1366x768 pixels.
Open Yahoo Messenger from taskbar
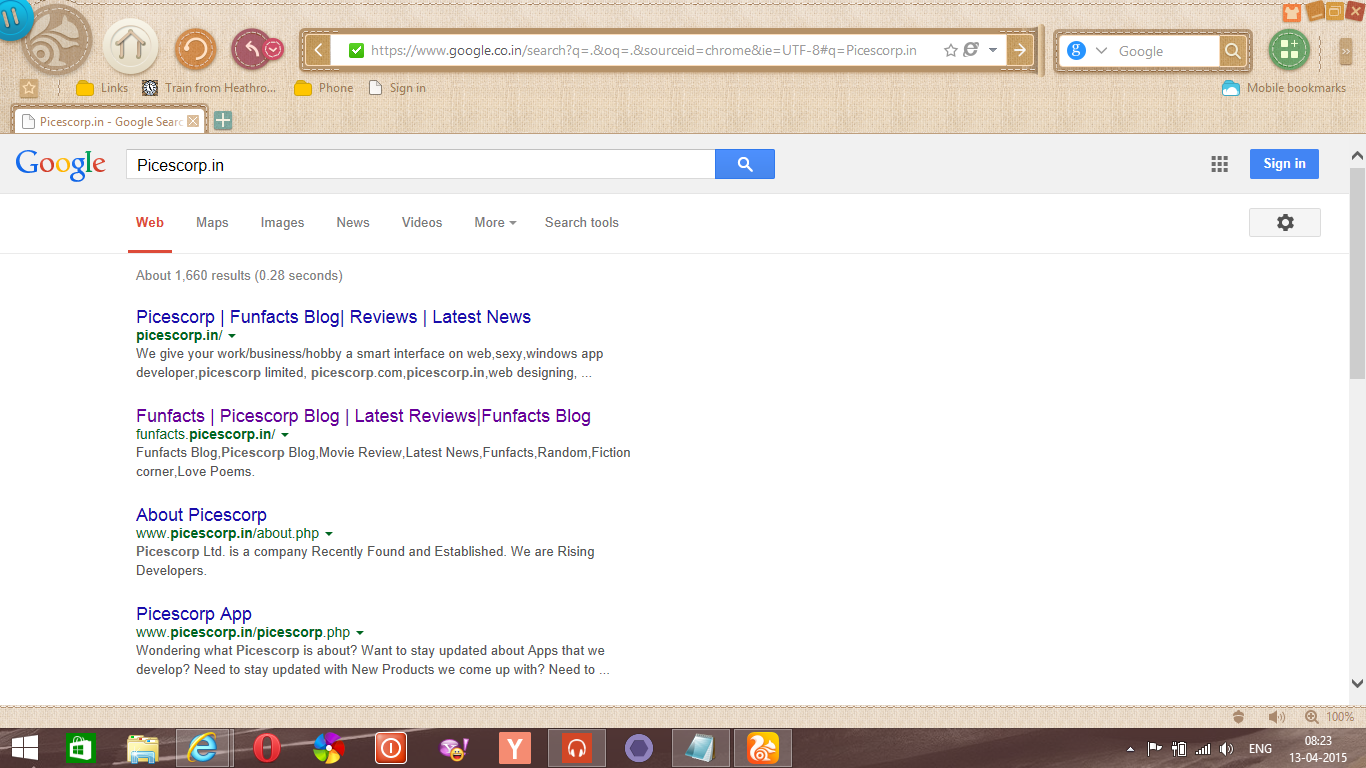tap(452, 748)
